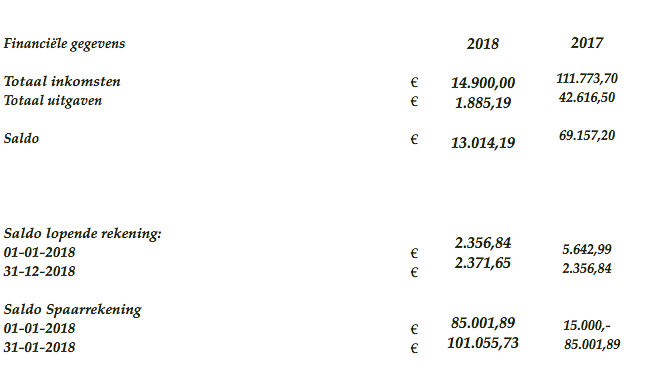Image resolution: width=645 pixels, height=373 pixels.
Task: Click the 14.900,00 income value
Action: (x=483, y=83)
